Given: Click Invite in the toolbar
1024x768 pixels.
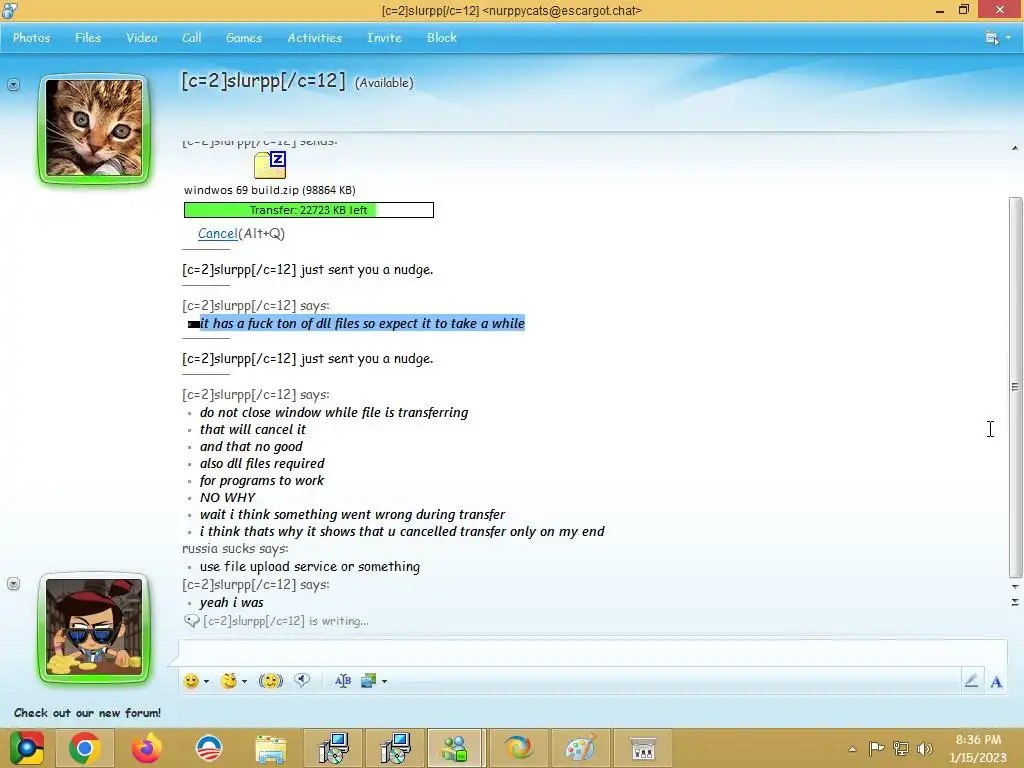Looking at the screenshot, I should pos(384,38).
